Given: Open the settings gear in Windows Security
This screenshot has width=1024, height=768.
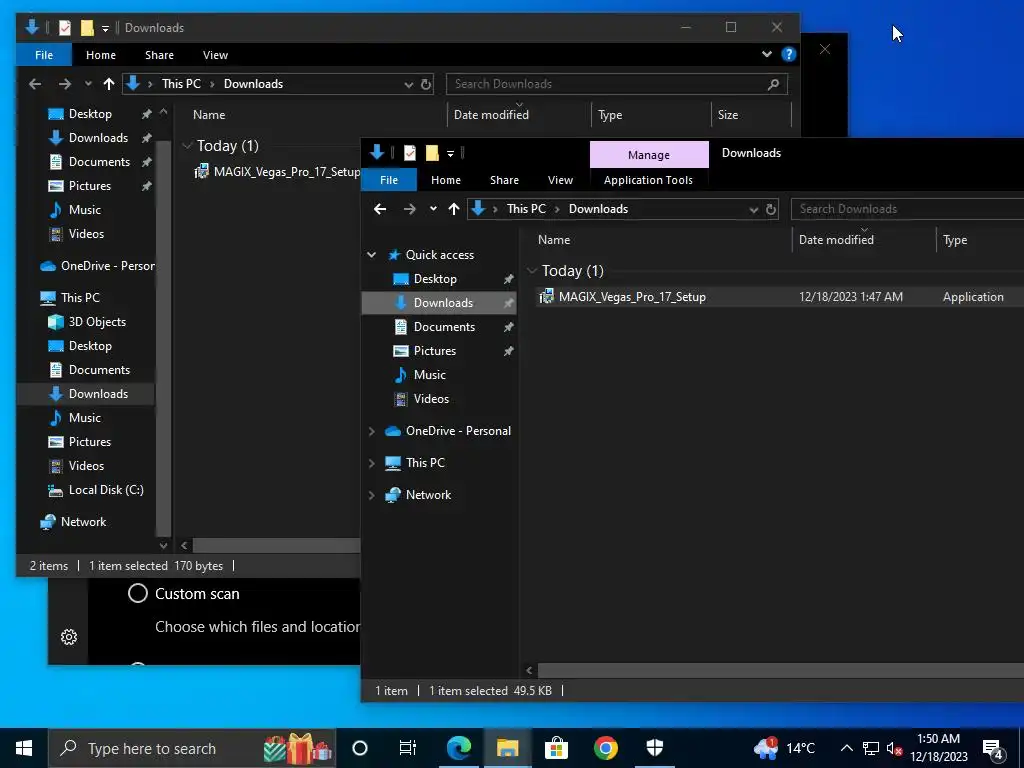Looking at the screenshot, I should tap(69, 637).
